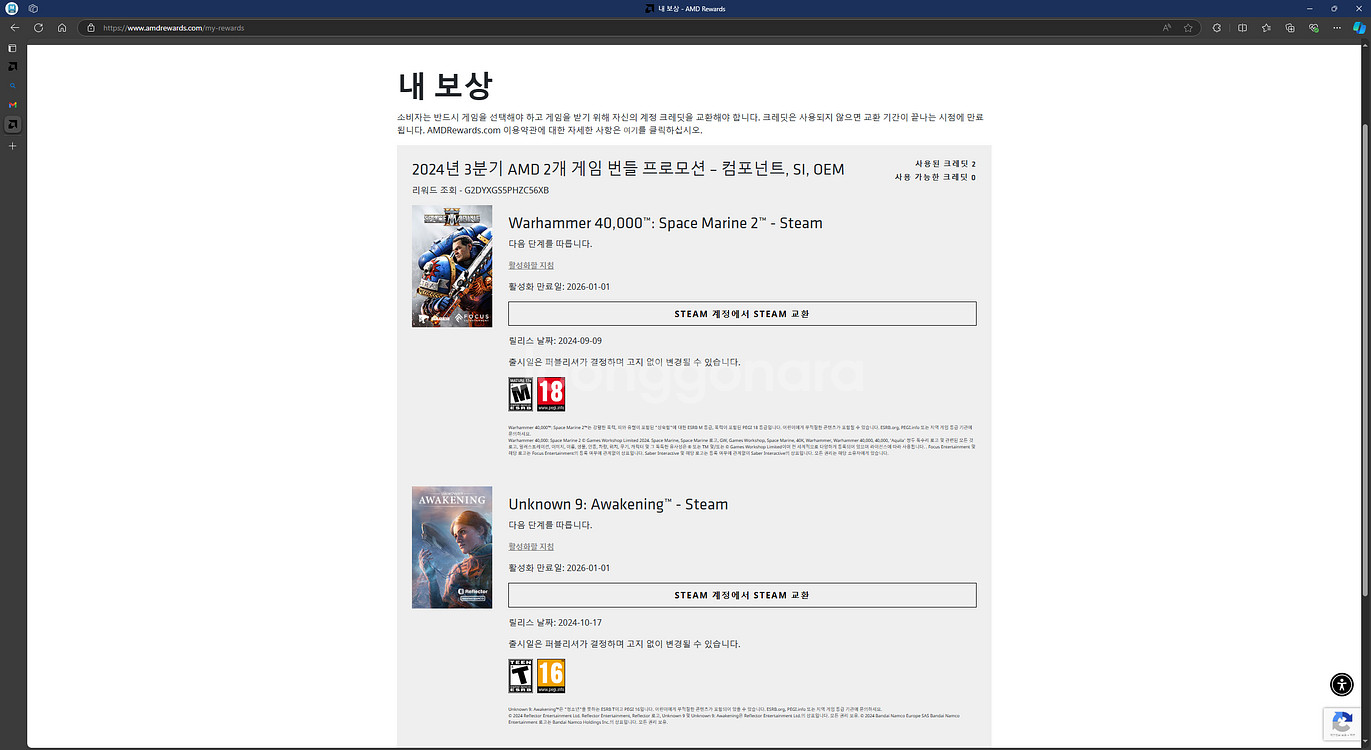This screenshot has height=750, width=1371.
Task: Click Unknown 9: Awakening - Steam title
Action: pos(618,504)
